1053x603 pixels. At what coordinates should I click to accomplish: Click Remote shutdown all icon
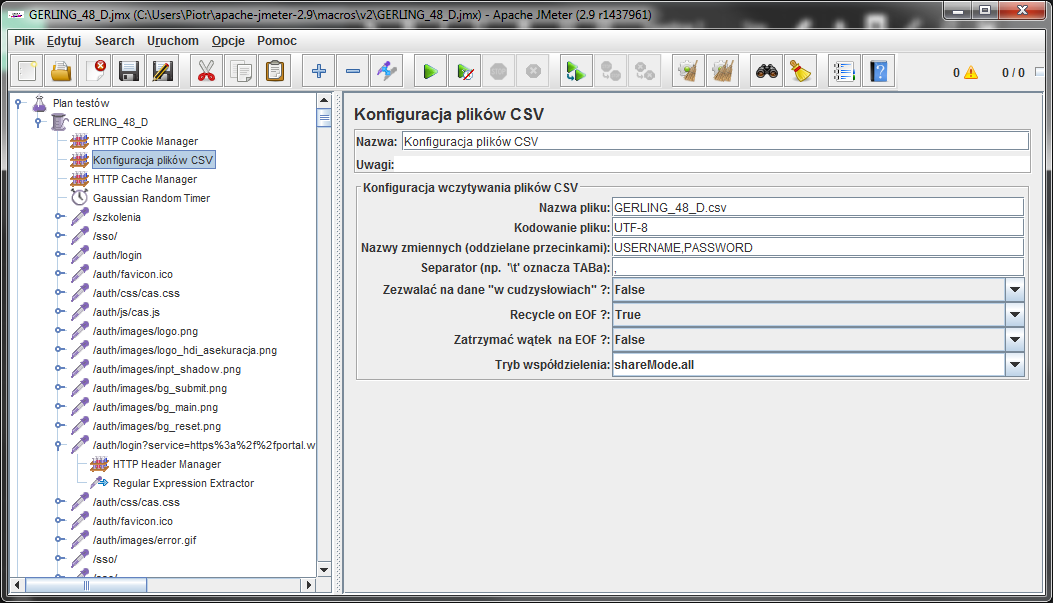[645, 71]
